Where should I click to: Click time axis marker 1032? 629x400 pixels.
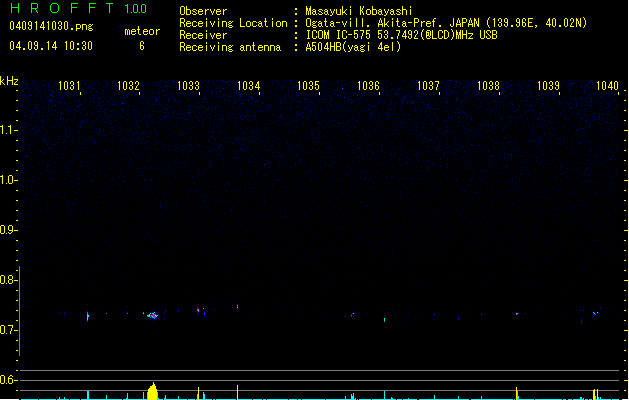128,86
